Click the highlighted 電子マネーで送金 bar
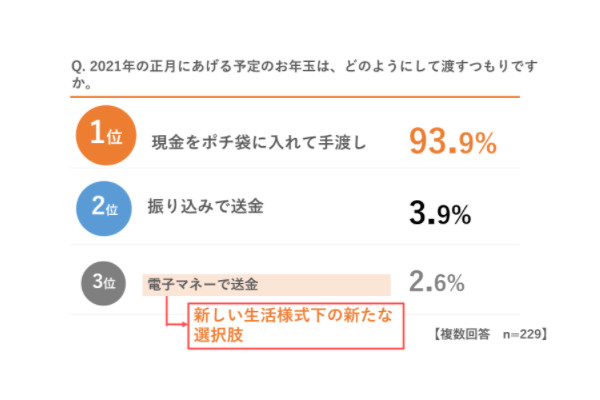 click(x=266, y=285)
